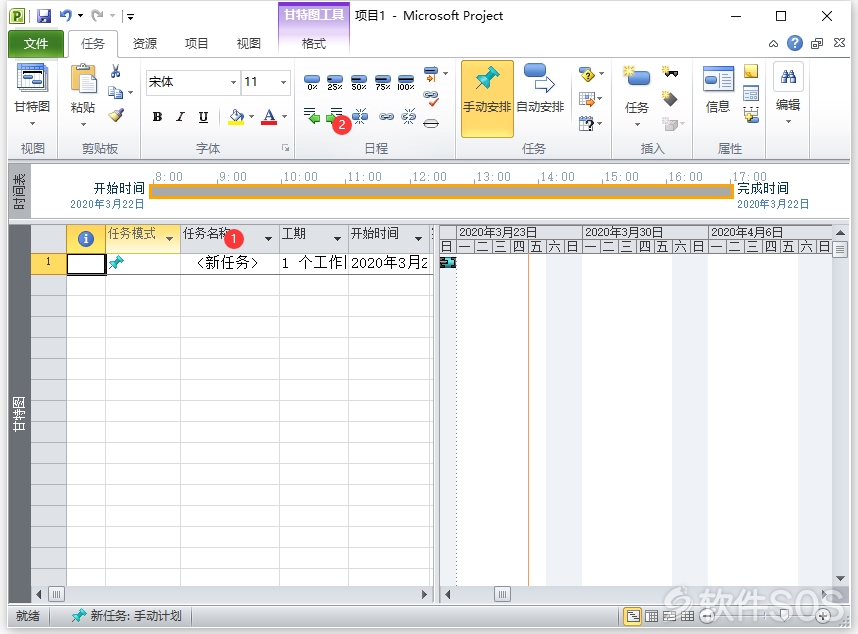
Task: Click the 新任务: 手动计划 status bar button
Action: pos(126,616)
